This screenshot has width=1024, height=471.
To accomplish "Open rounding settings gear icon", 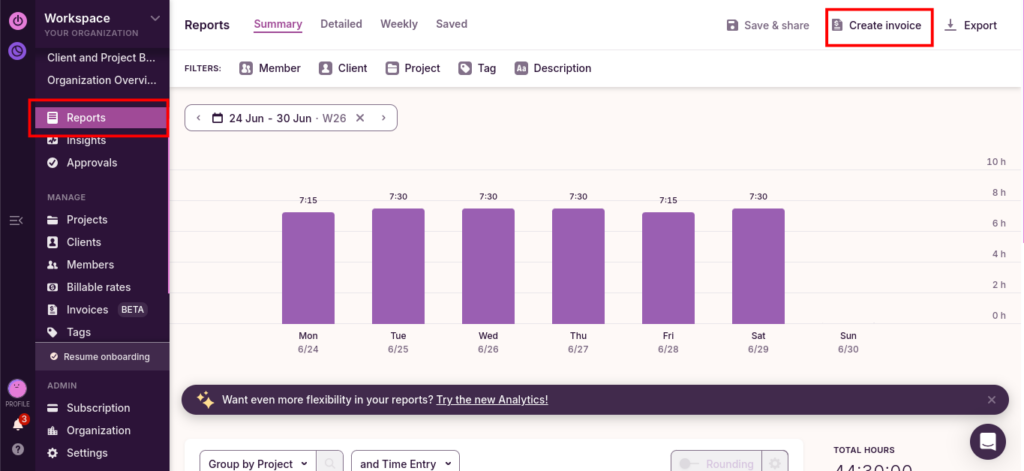I will pos(775,463).
